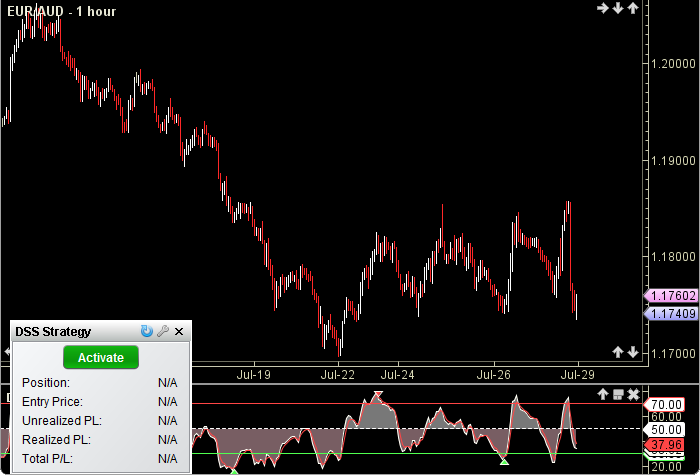
Task: Click the 1.18000 price axis label
Action: [673, 257]
